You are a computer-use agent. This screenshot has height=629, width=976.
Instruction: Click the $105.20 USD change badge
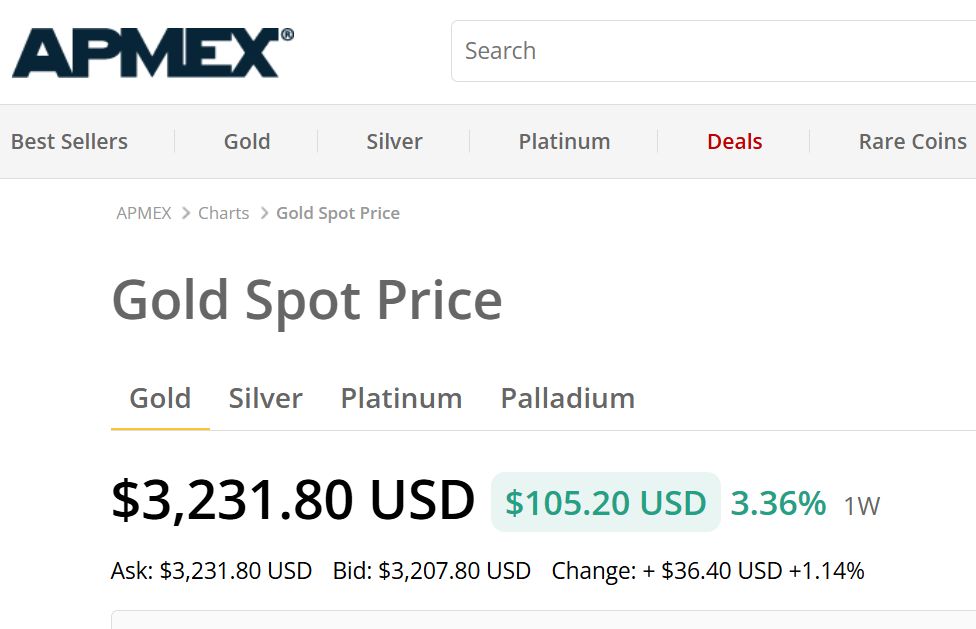(x=606, y=503)
